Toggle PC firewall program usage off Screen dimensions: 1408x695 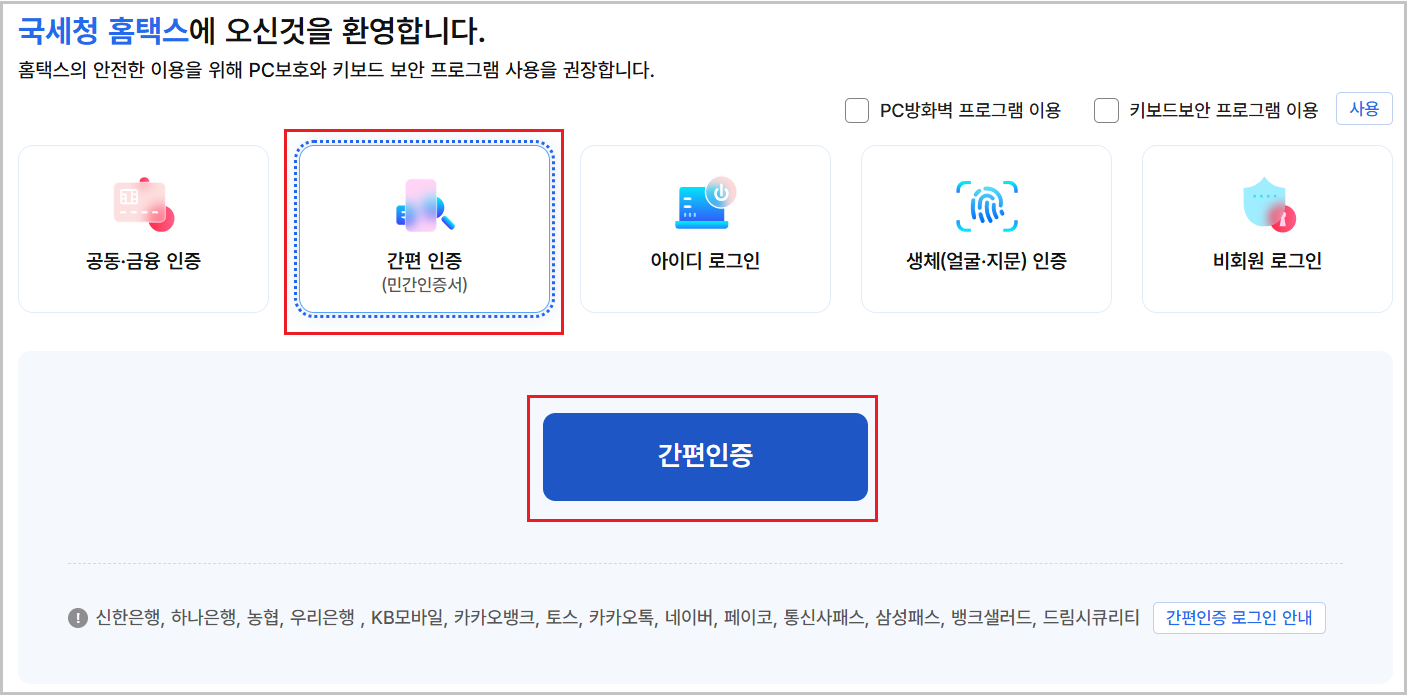pos(857,110)
